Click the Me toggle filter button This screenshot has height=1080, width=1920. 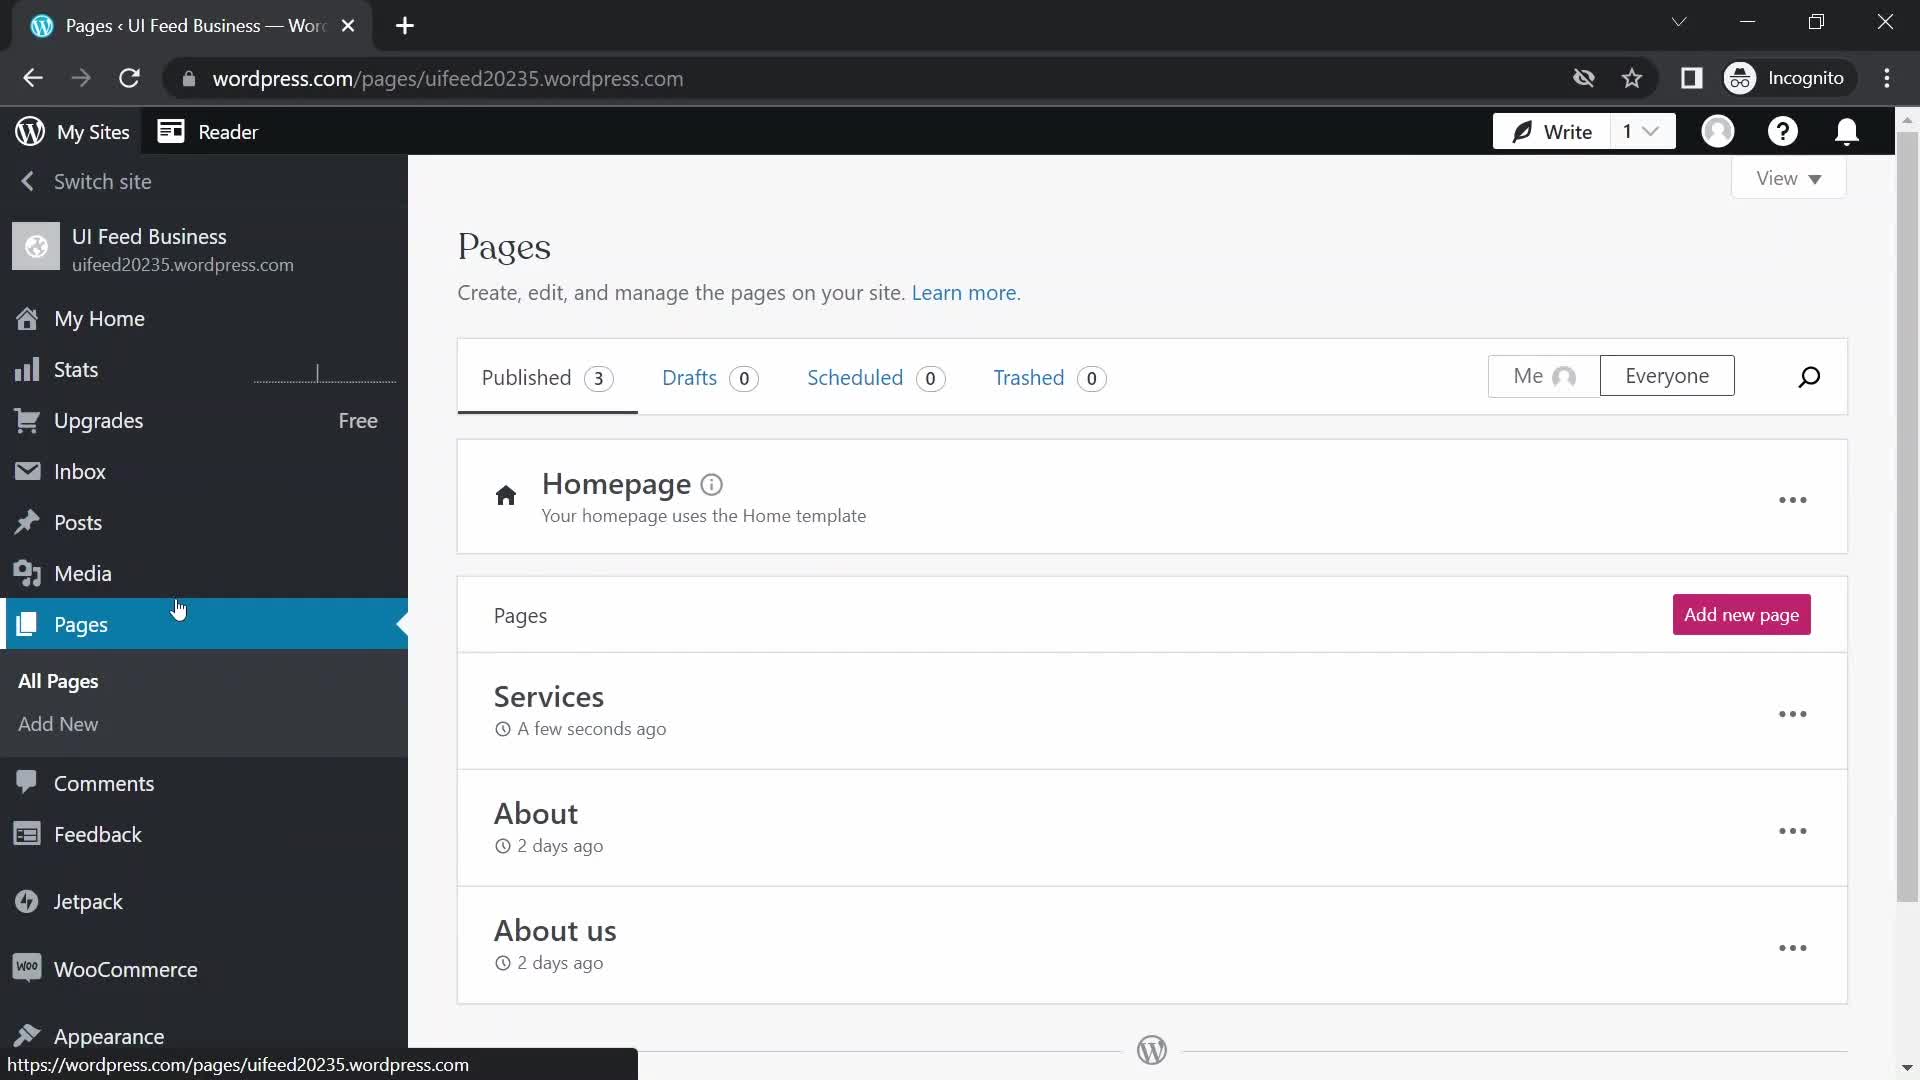coord(1542,376)
